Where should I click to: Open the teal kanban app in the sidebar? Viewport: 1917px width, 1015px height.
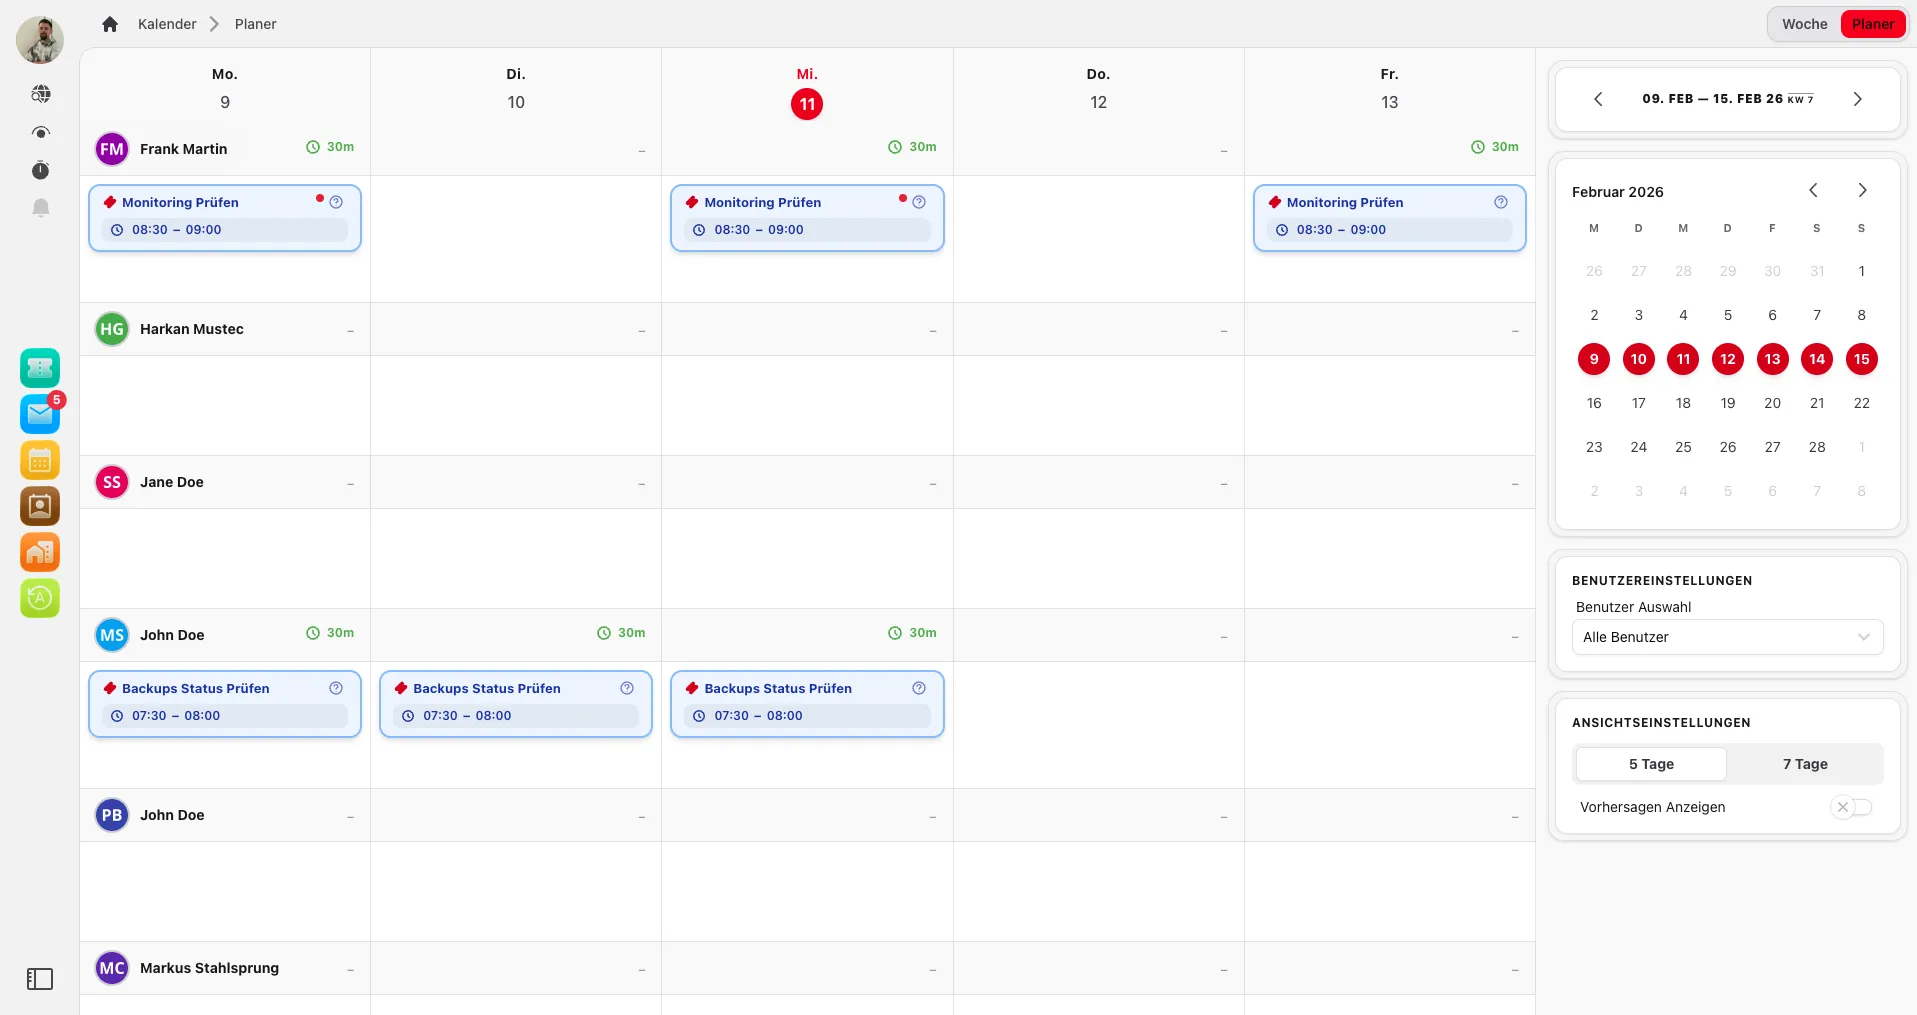click(40, 368)
